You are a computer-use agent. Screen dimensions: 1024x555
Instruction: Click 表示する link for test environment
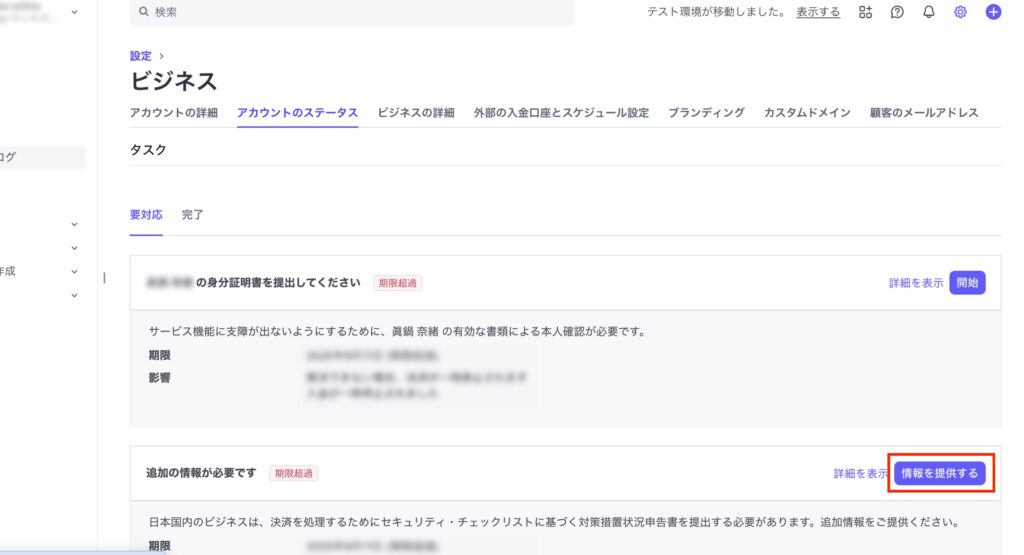click(x=818, y=12)
